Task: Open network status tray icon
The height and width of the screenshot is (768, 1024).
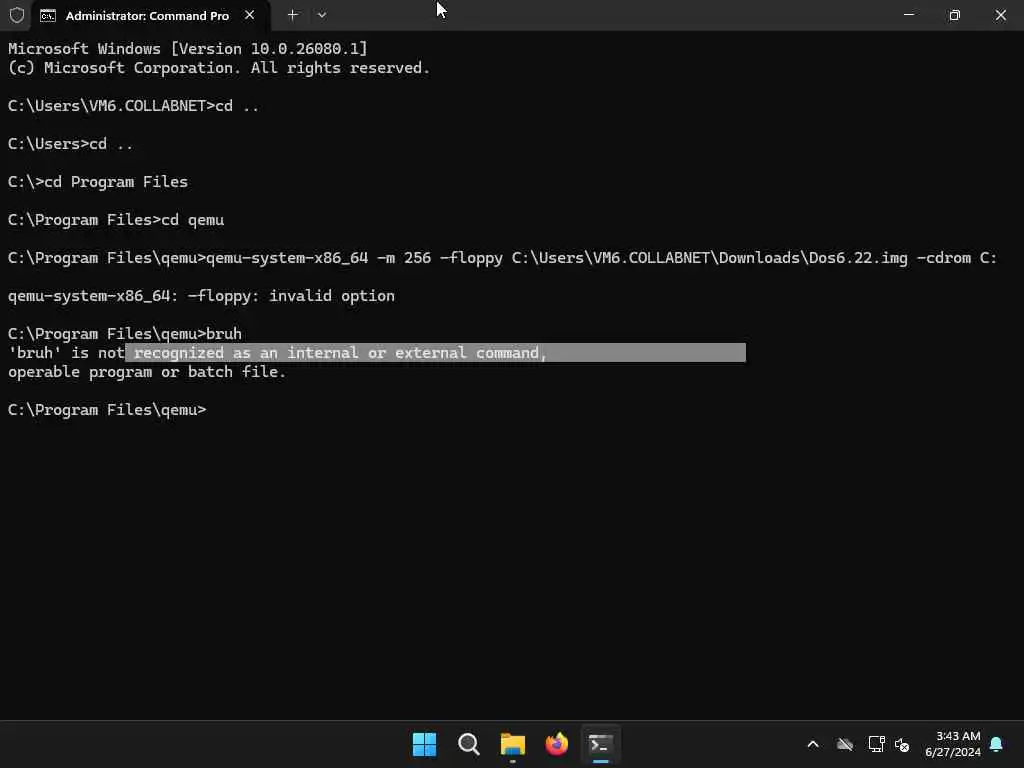Action: pyautogui.click(x=876, y=744)
